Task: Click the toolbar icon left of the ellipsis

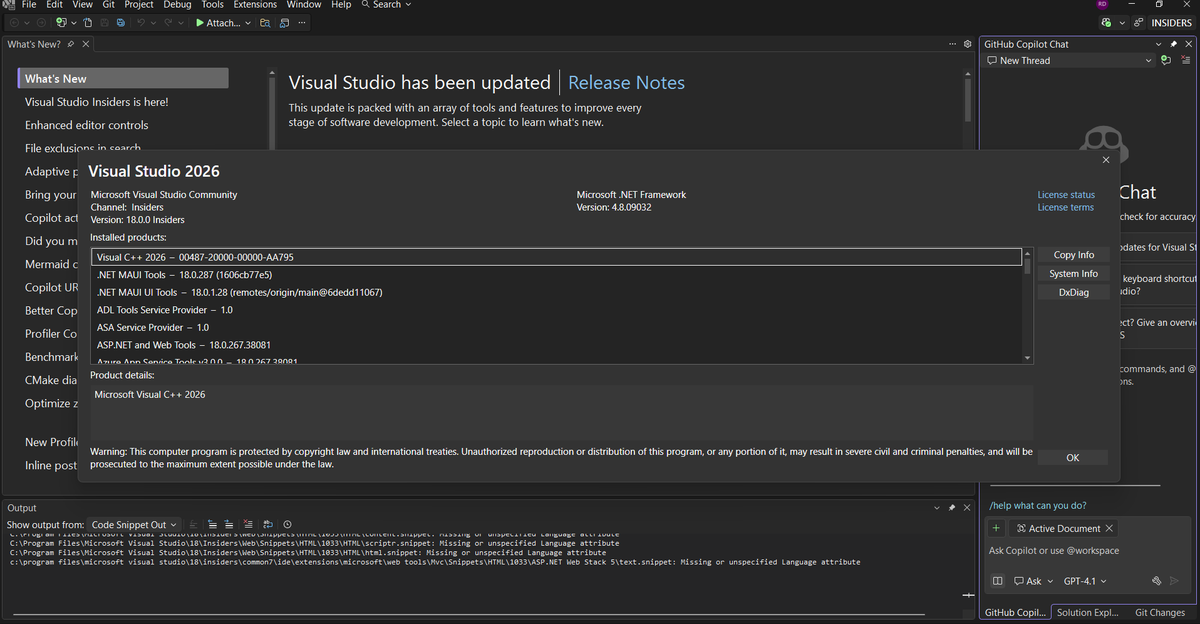Action: pos(284,23)
